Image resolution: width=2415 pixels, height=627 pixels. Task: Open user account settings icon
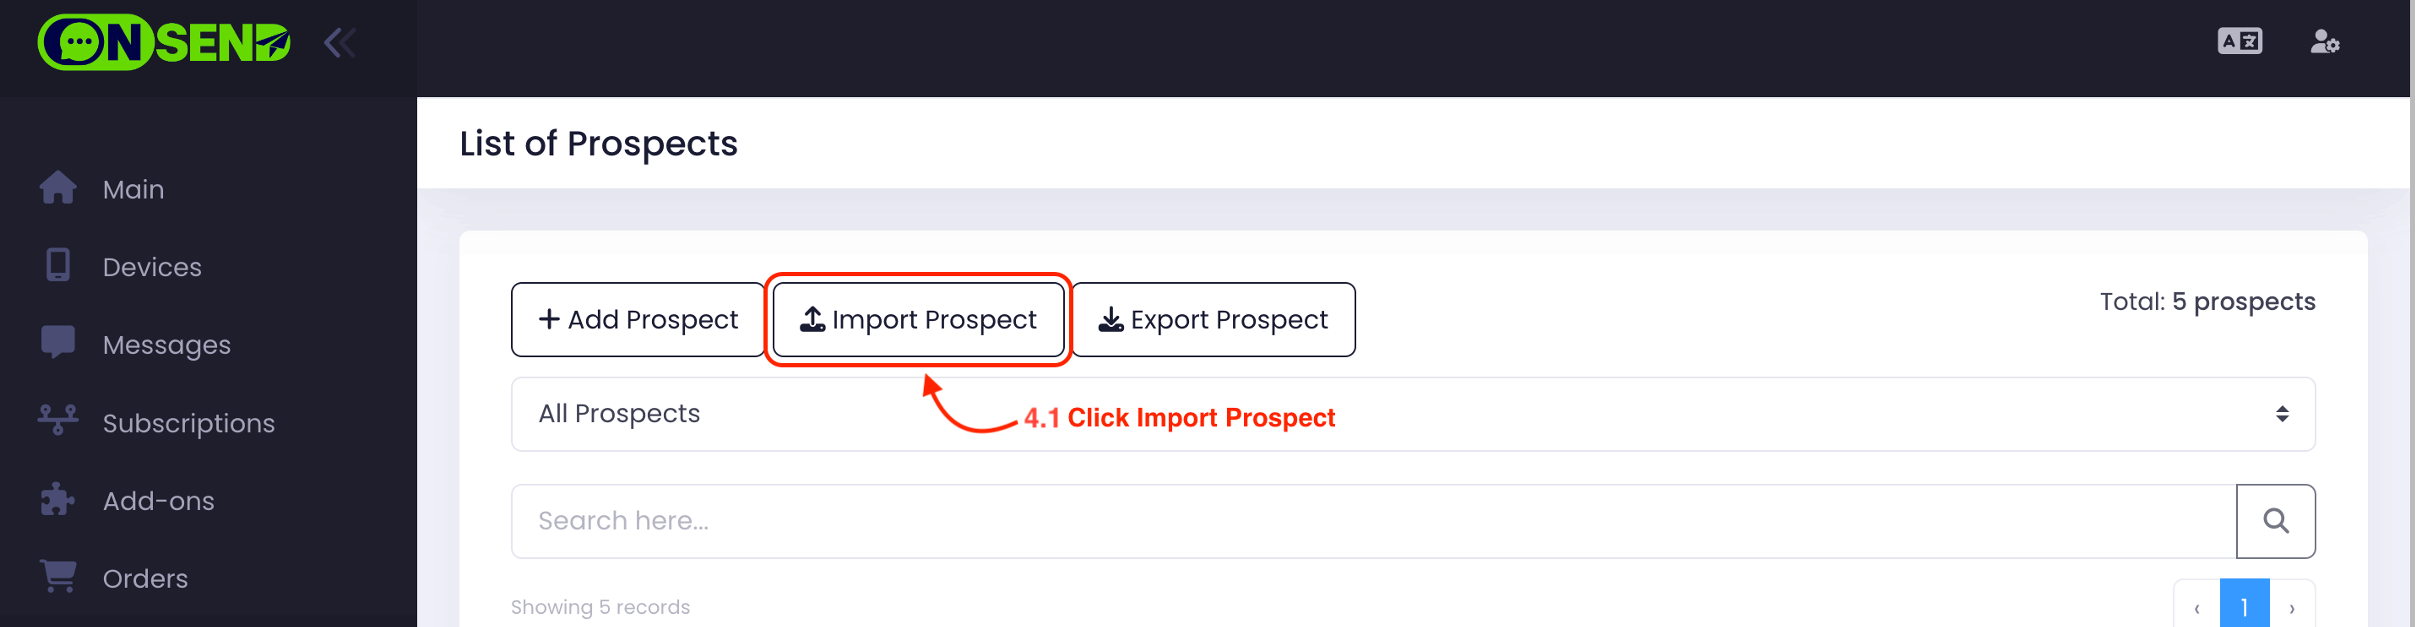click(x=2324, y=42)
